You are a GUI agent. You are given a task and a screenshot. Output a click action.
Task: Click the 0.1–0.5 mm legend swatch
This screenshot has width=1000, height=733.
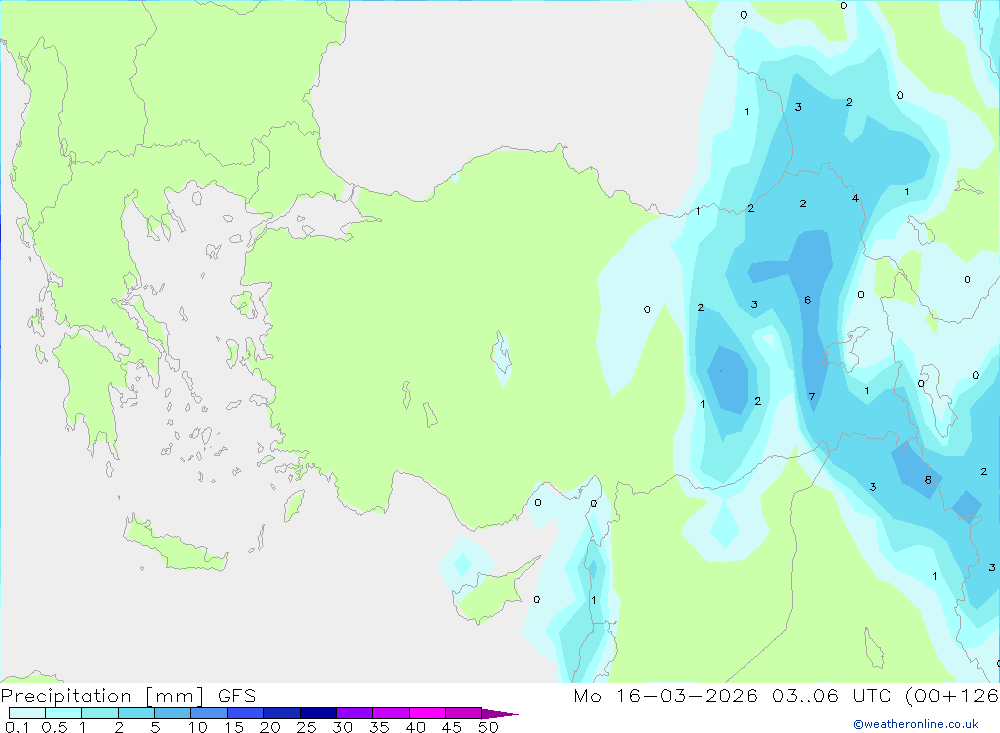pos(27,713)
